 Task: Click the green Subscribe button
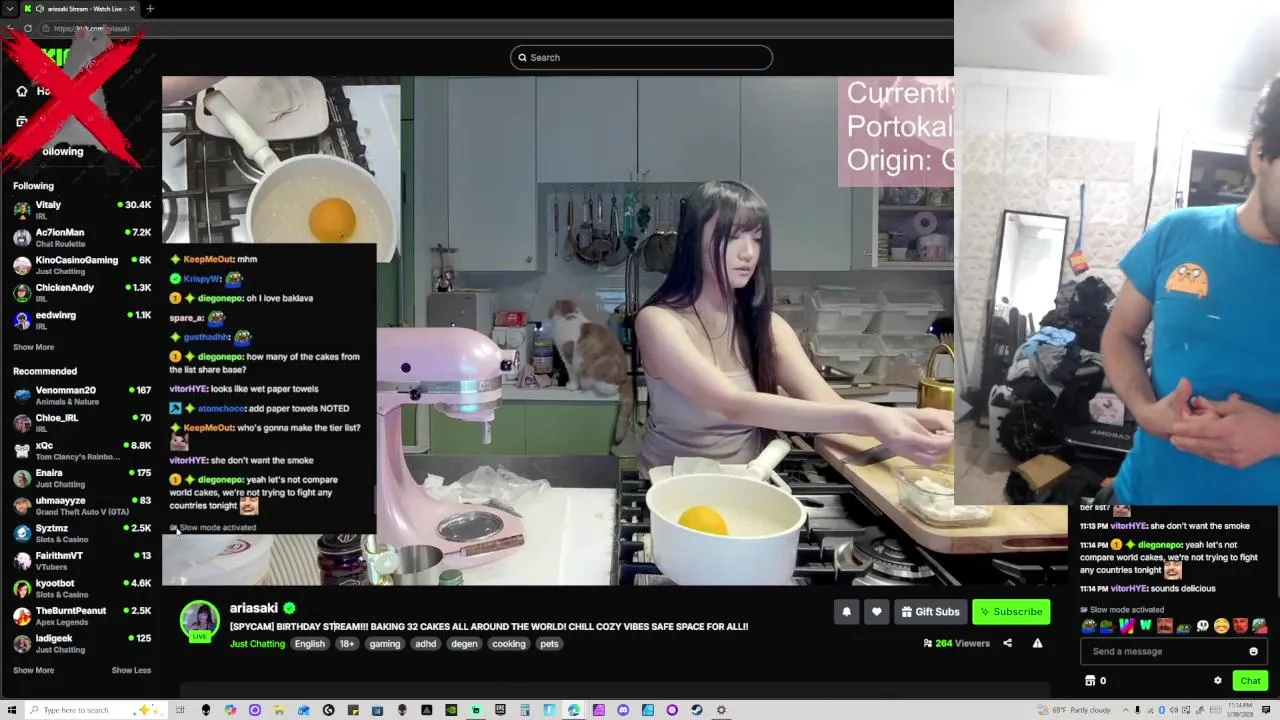coord(1011,612)
